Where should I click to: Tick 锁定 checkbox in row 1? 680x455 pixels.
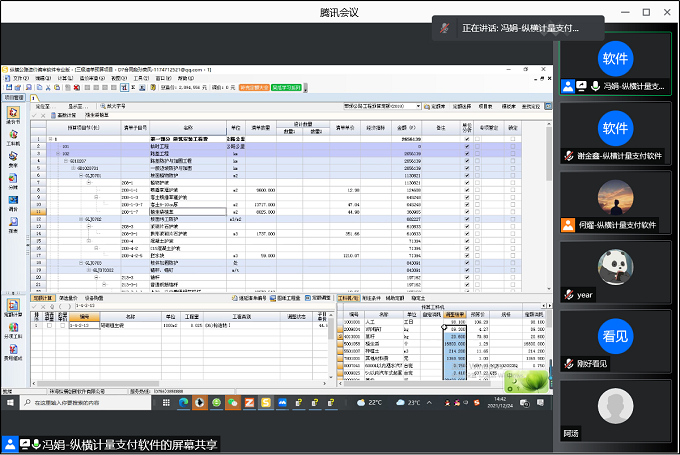click(x=513, y=139)
